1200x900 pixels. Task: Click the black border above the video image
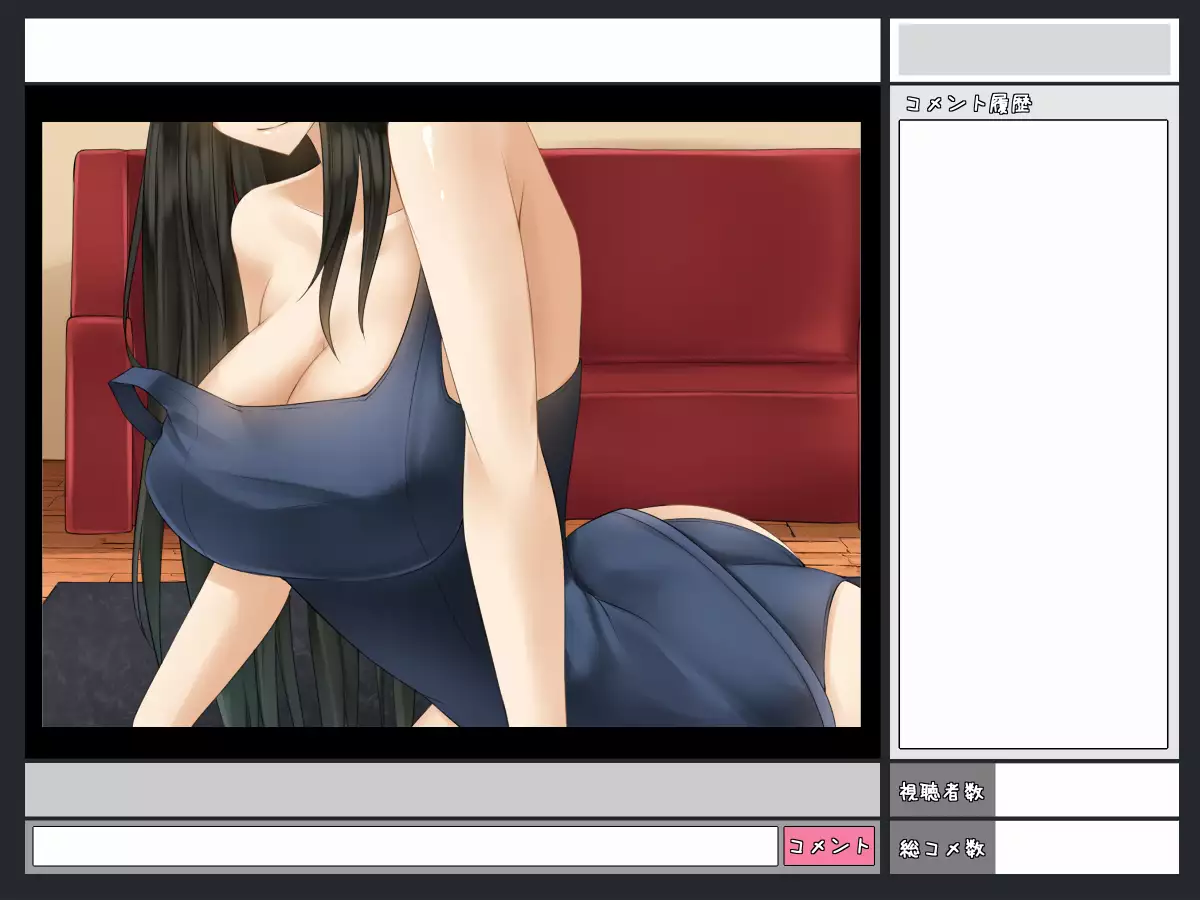point(452,103)
